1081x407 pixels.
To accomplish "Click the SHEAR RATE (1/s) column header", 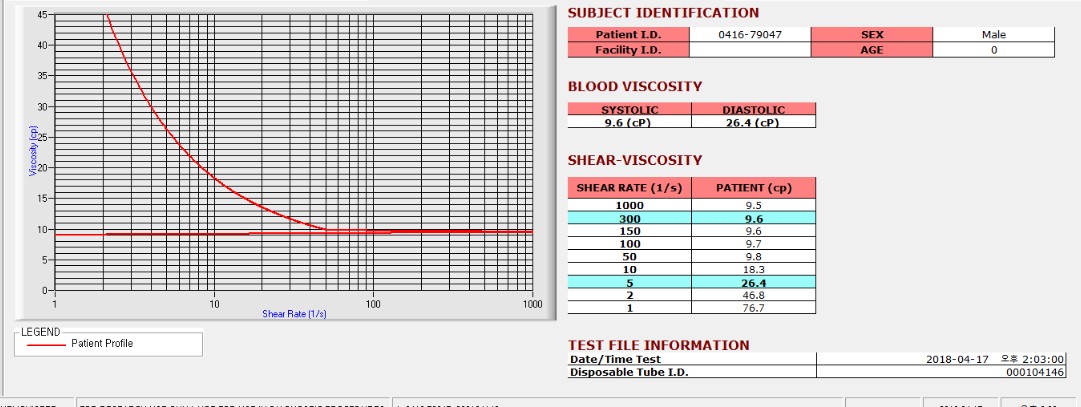I will pyautogui.click(x=629, y=188).
